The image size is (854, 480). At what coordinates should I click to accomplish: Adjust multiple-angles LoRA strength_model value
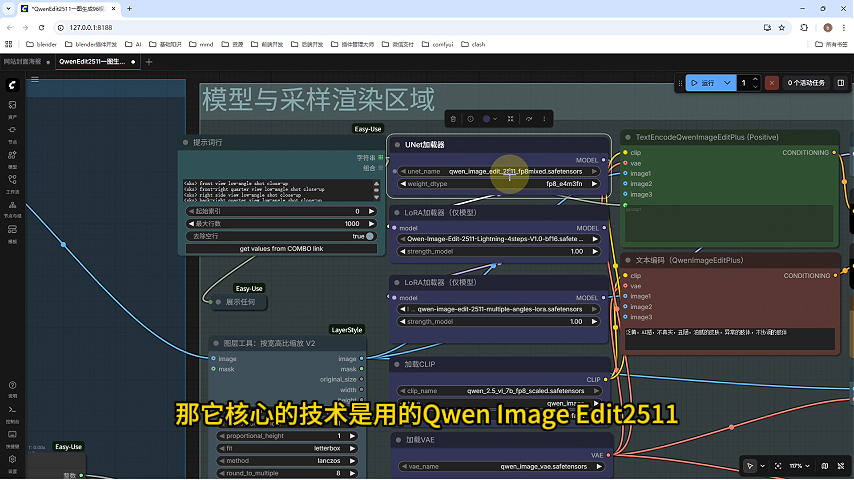pyautogui.click(x=498, y=321)
